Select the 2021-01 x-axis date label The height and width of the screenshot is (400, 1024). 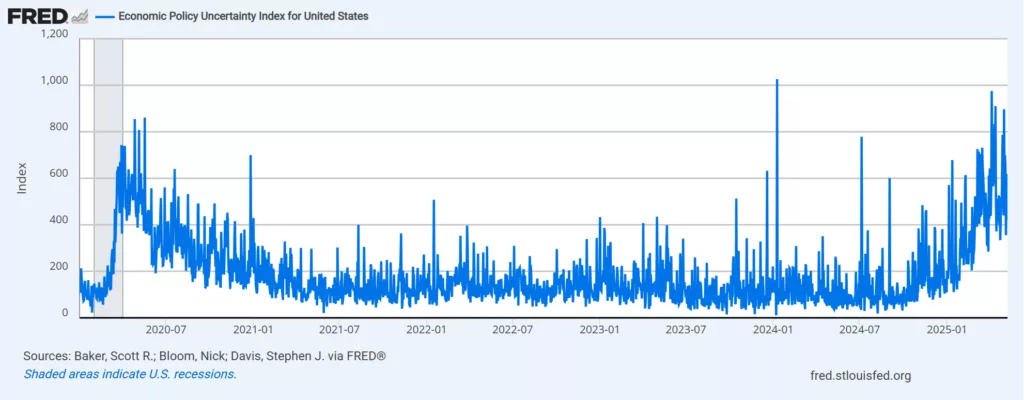(x=253, y=328)
